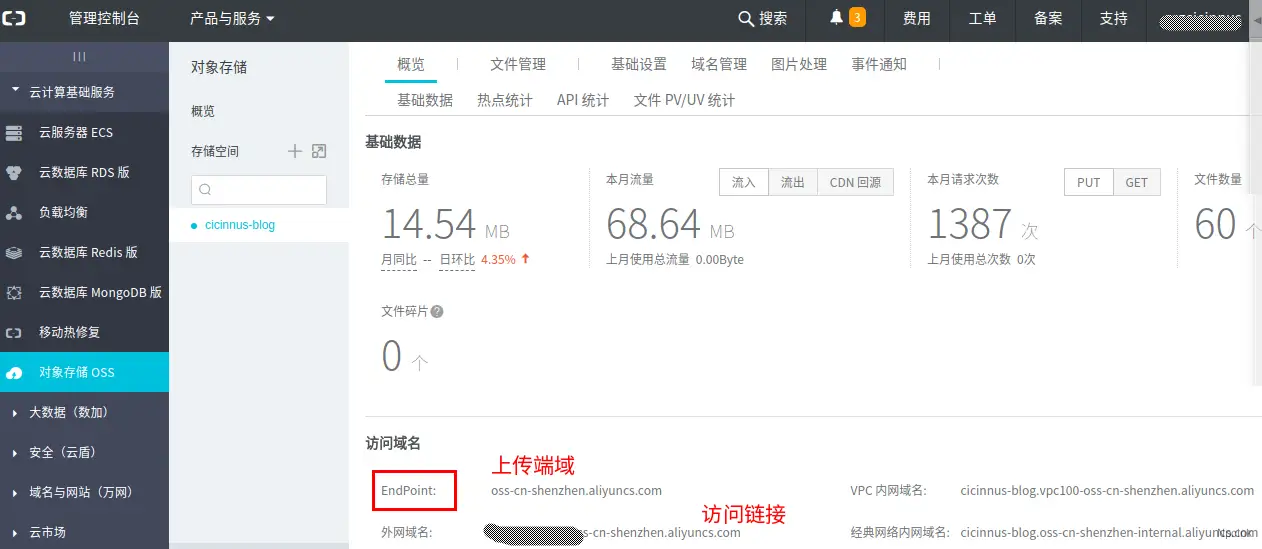This screenshot has height=549, width=1262.
Task: Click the help icon next to 文件碎片
Action: tap(436, 311)
